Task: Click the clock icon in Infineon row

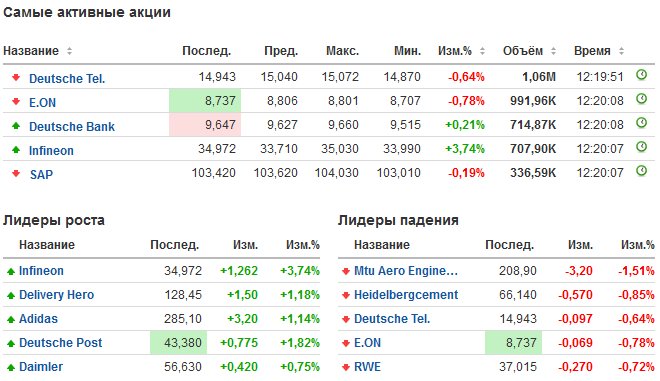Action: click(x=641, y=147)
